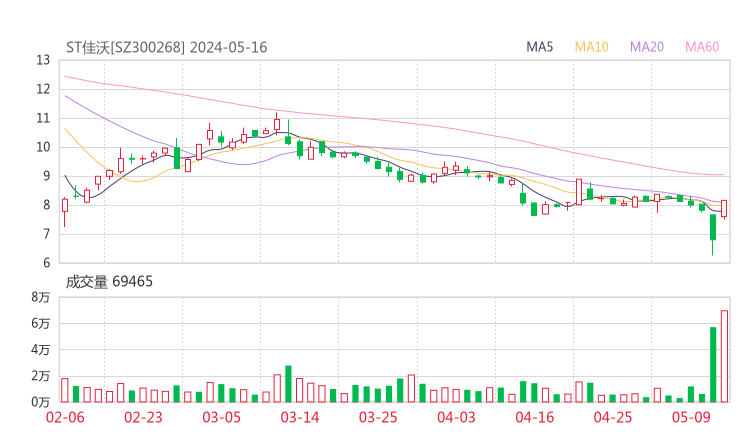Click the MA20 legend label
Screen dimensions: 740x440
647,47
